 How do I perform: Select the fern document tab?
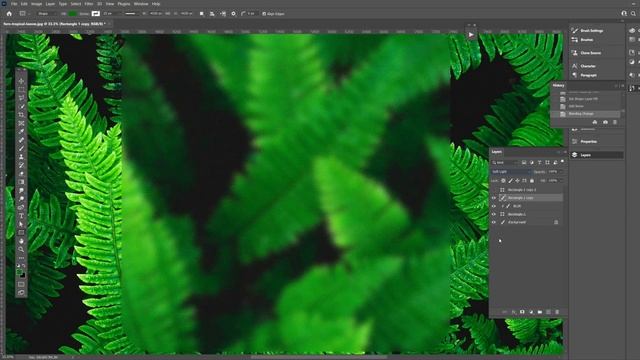click(54, 24)
